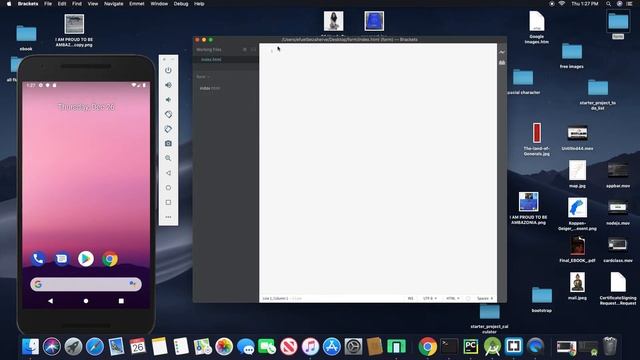Open the File menu

48,4
